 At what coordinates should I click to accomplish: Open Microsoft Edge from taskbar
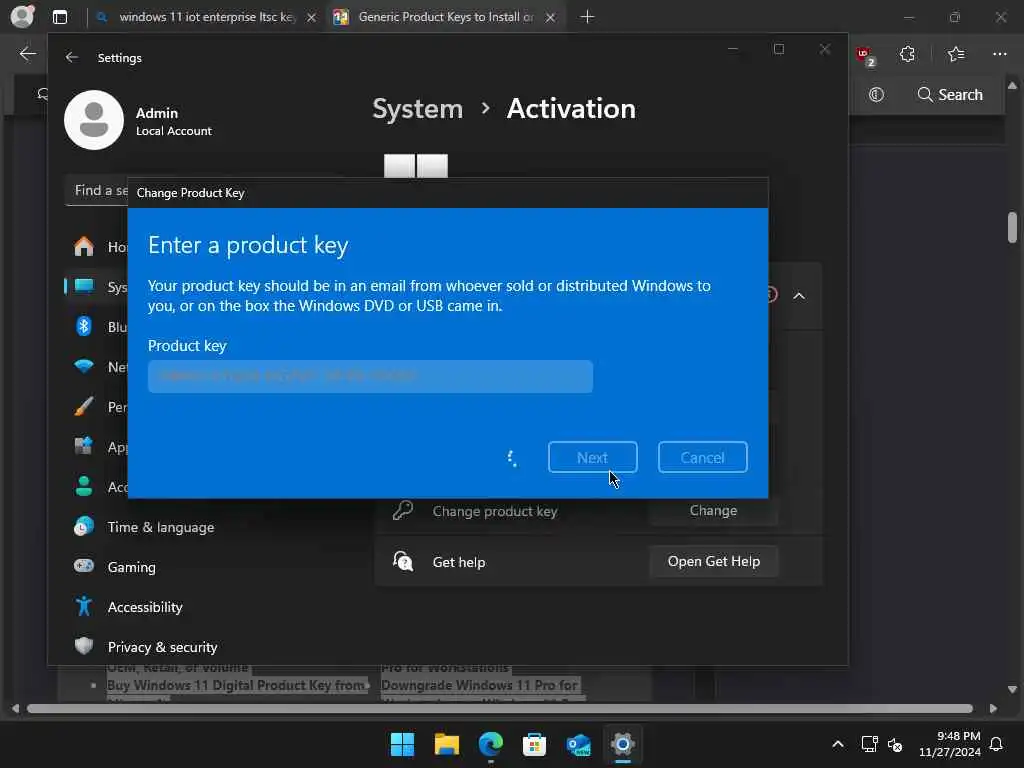pyautogui.click(x=490, y=744)
